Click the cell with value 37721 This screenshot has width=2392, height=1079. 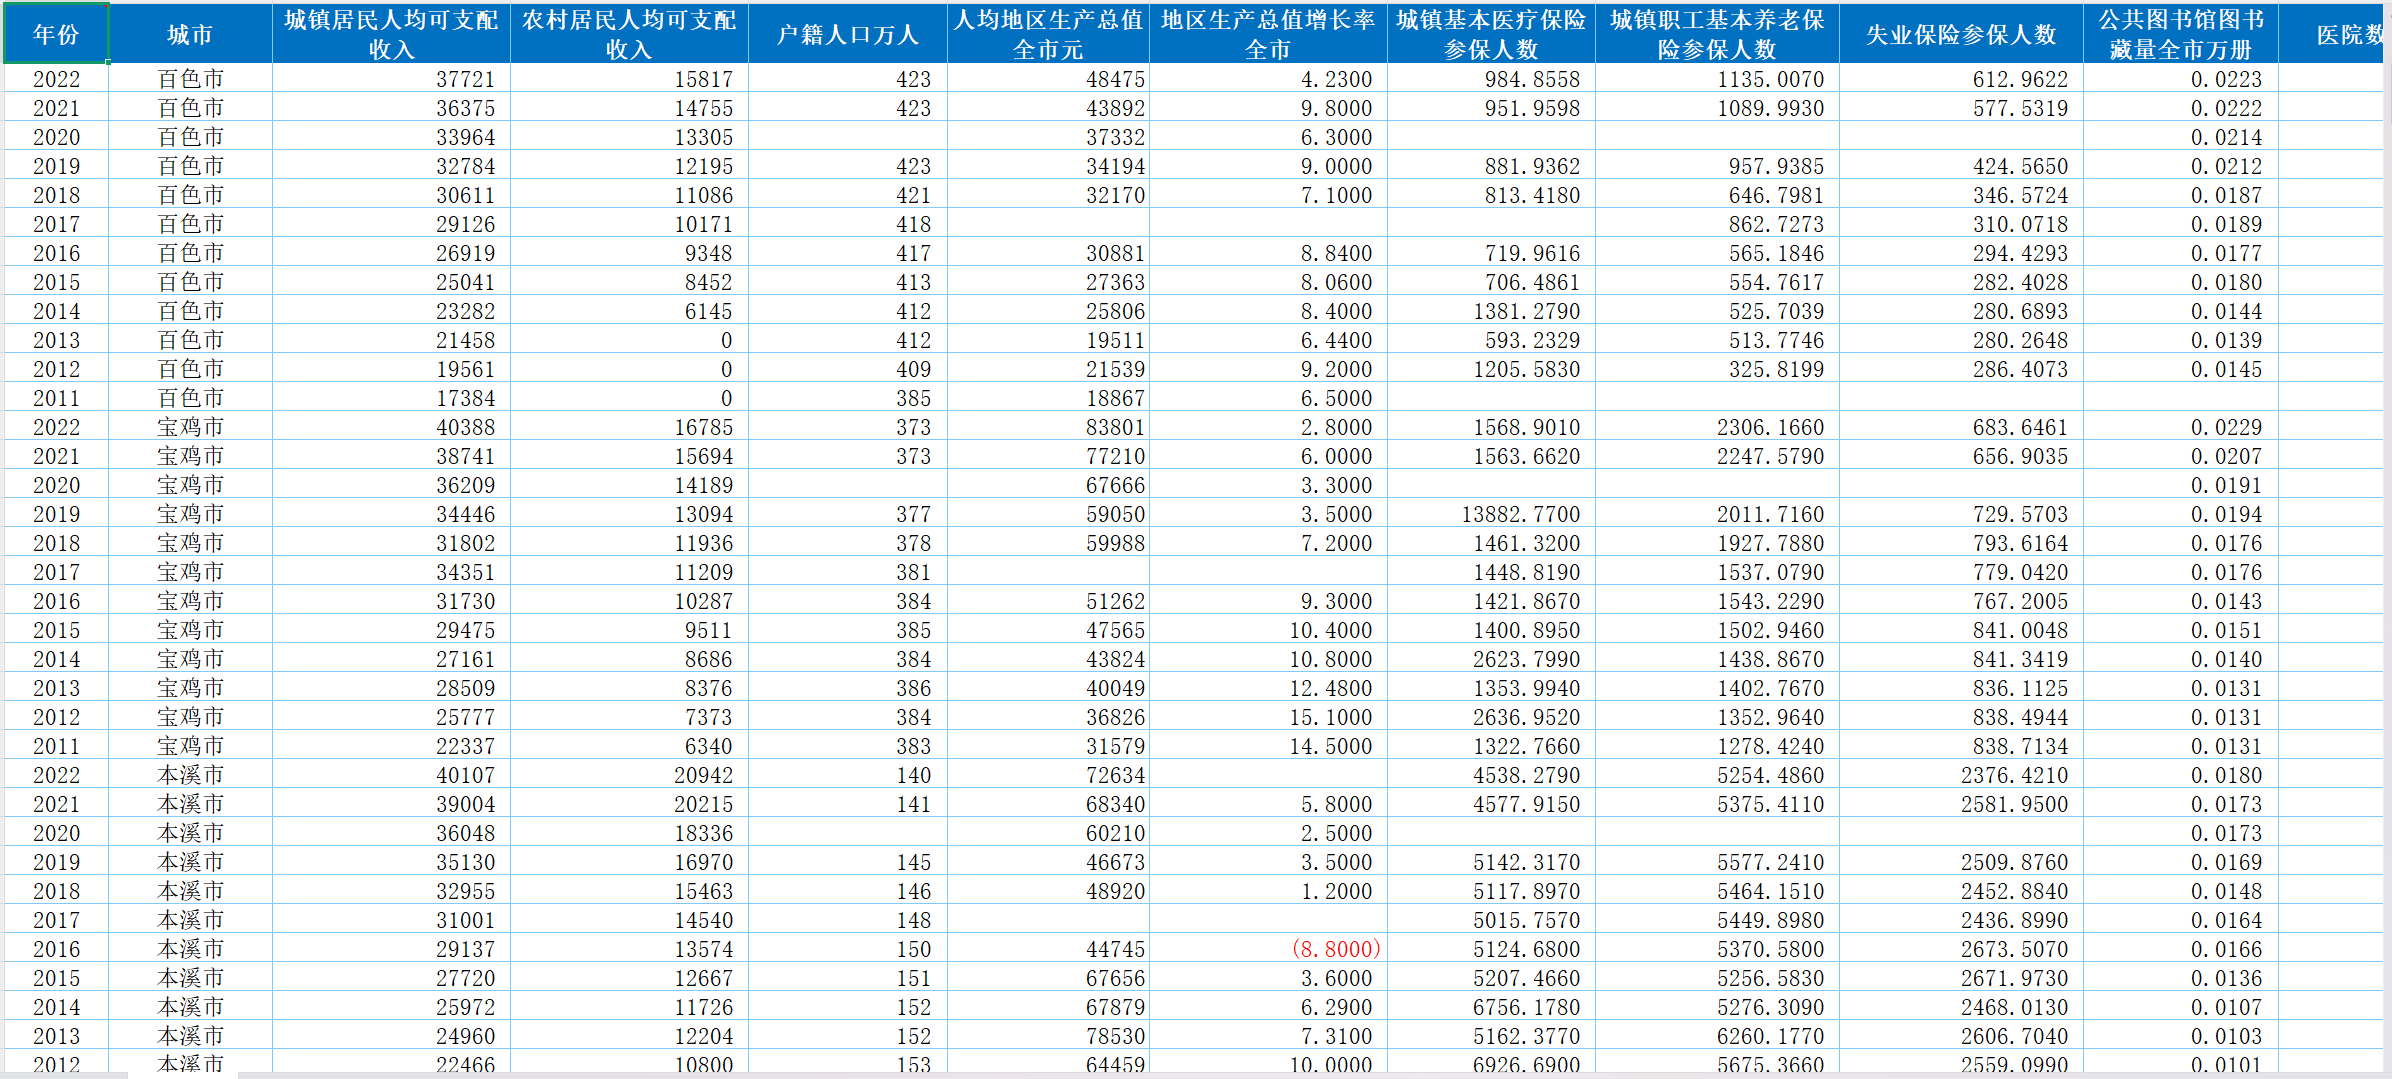point(465,79)
